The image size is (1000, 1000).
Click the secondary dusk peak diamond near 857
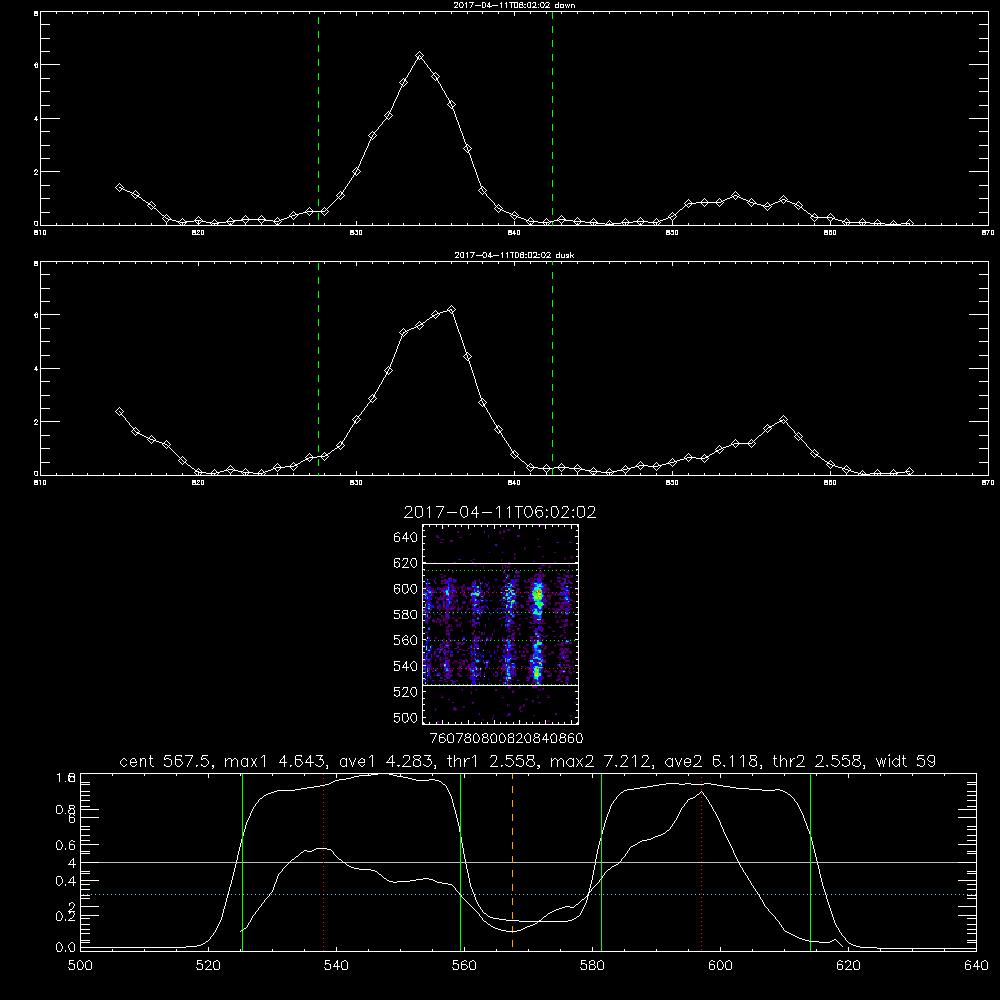coord(783,420)
